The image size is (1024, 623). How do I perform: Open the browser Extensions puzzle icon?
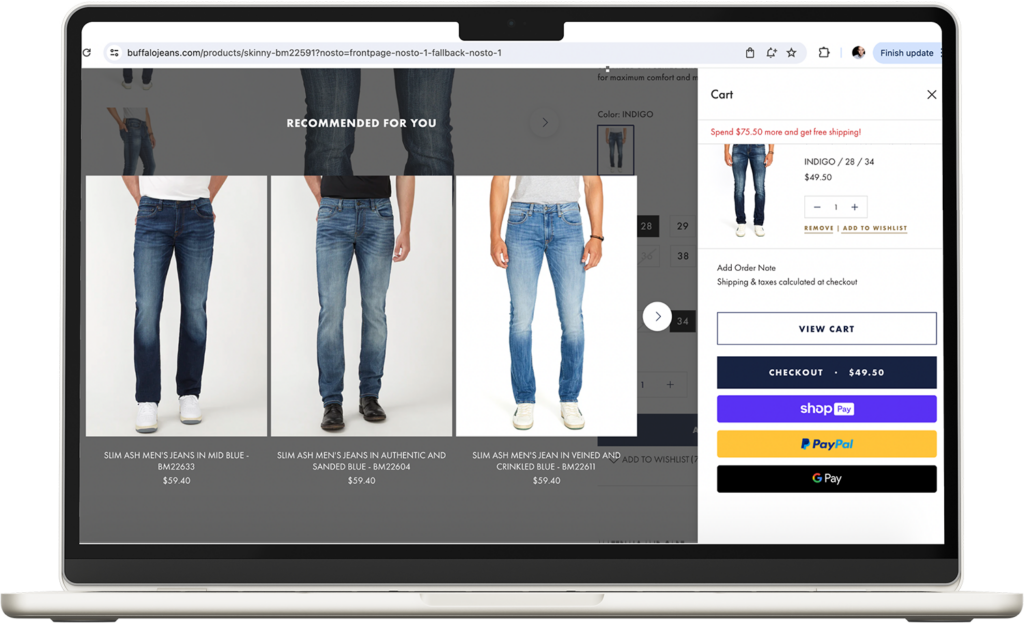(824, 53)
